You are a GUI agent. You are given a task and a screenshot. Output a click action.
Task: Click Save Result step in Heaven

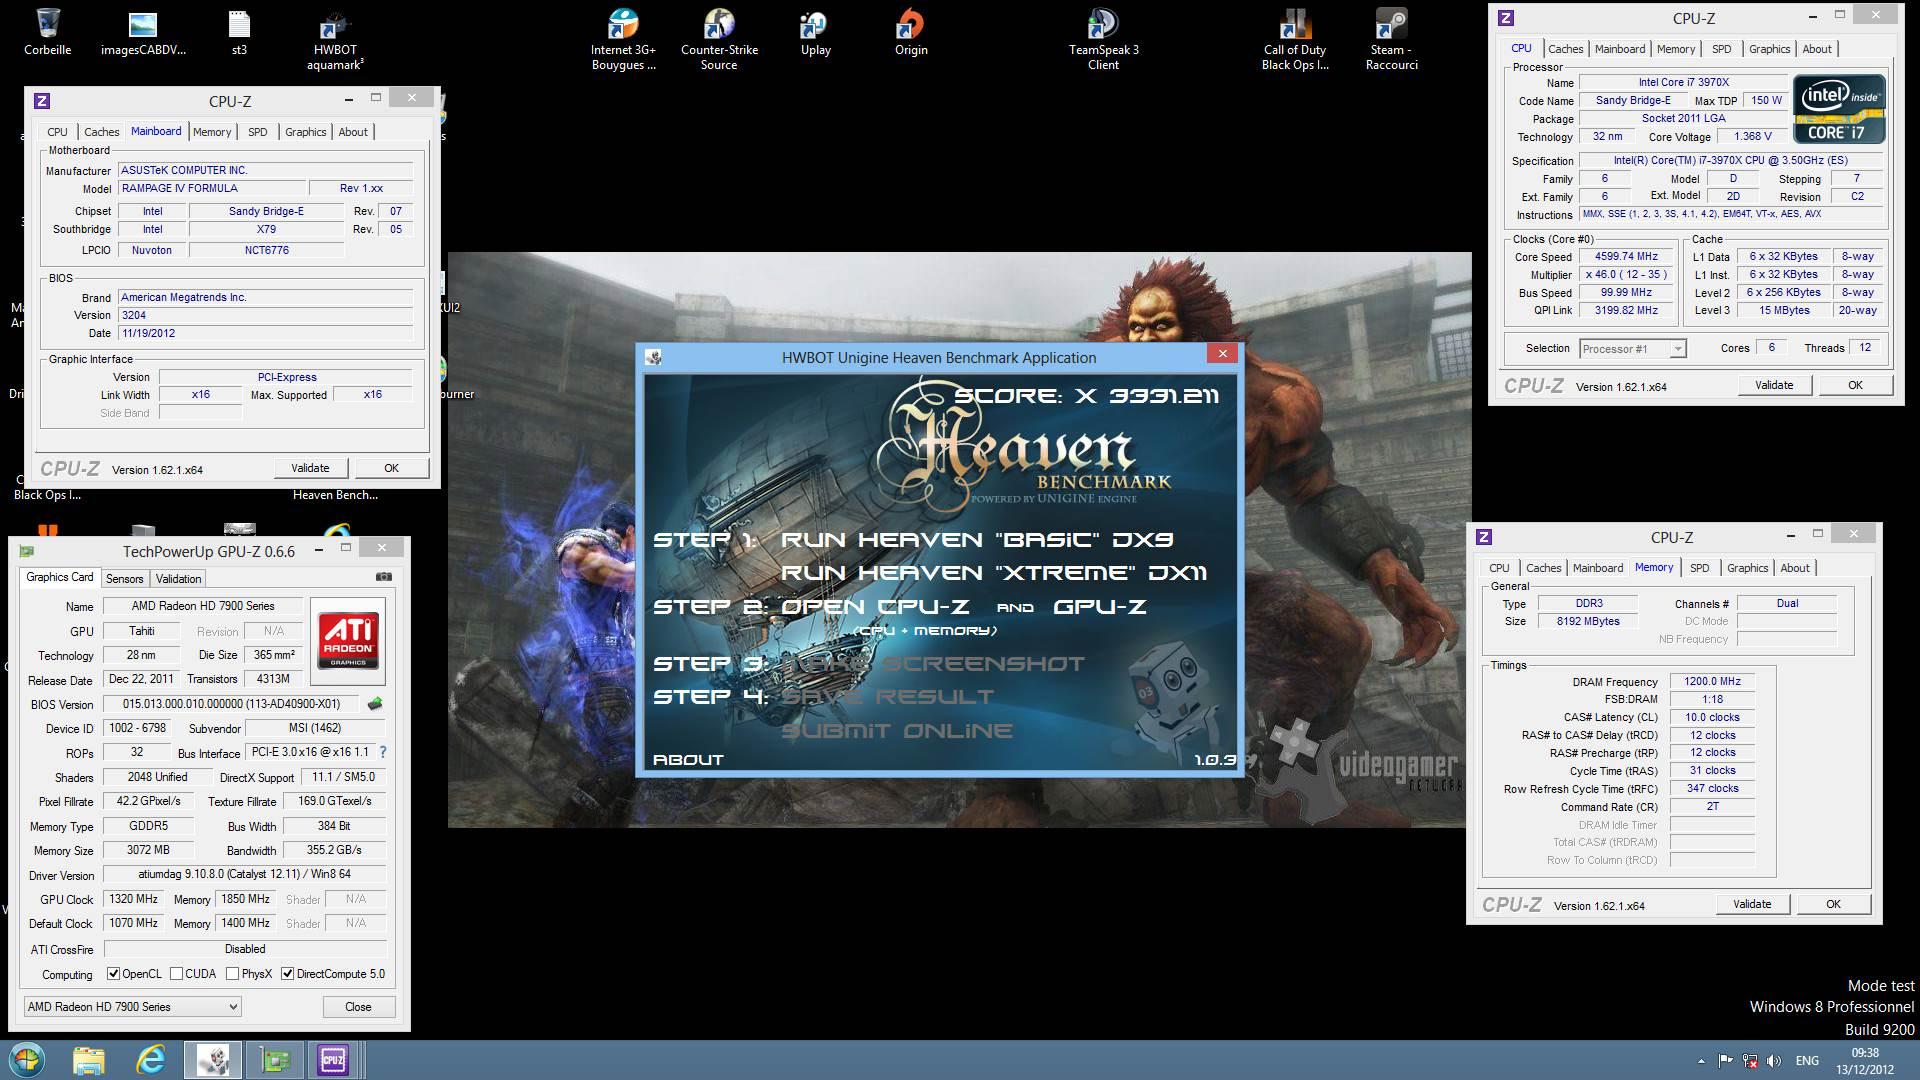(887, 697)
